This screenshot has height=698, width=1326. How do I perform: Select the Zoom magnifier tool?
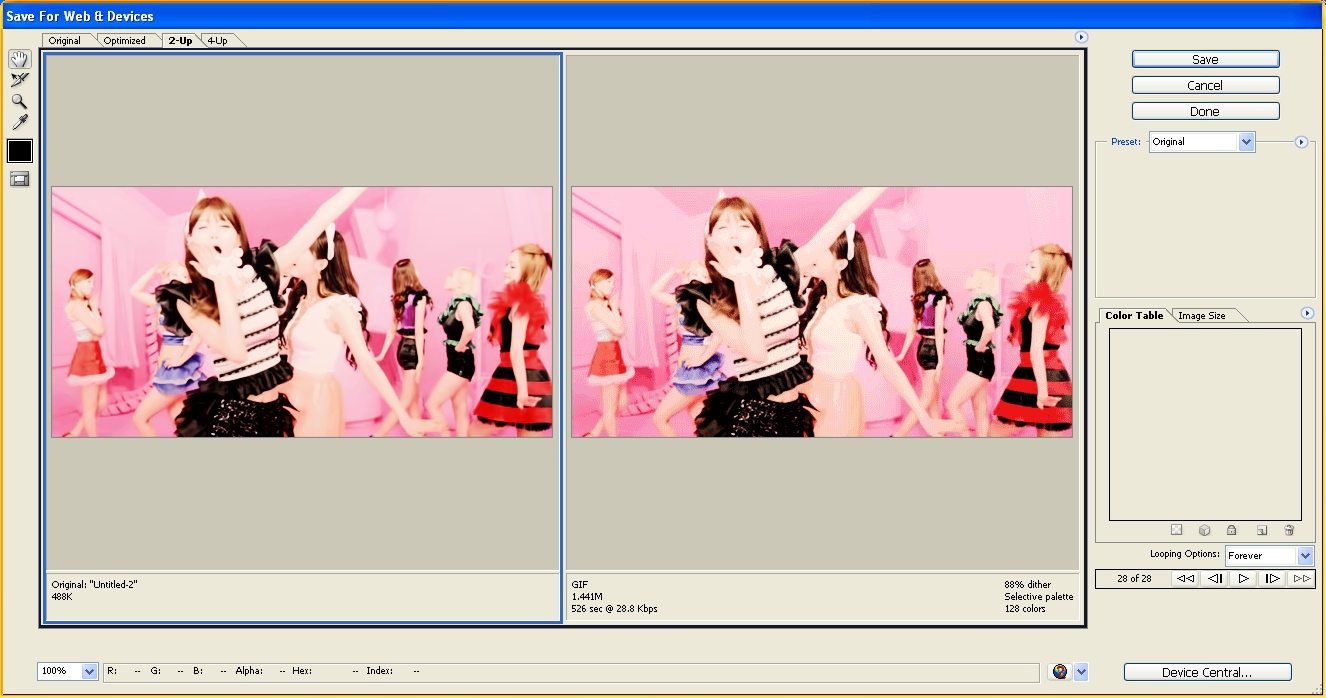(x=20, y=101)
